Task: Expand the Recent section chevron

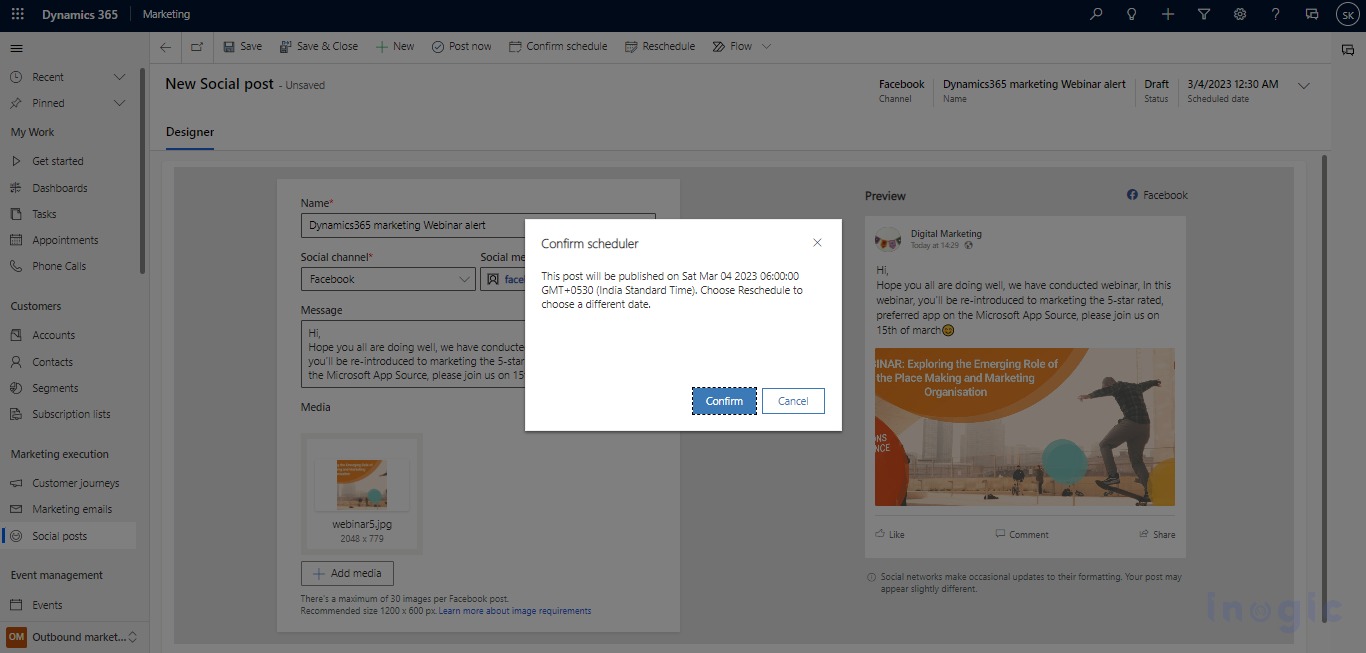Action: 120,77
